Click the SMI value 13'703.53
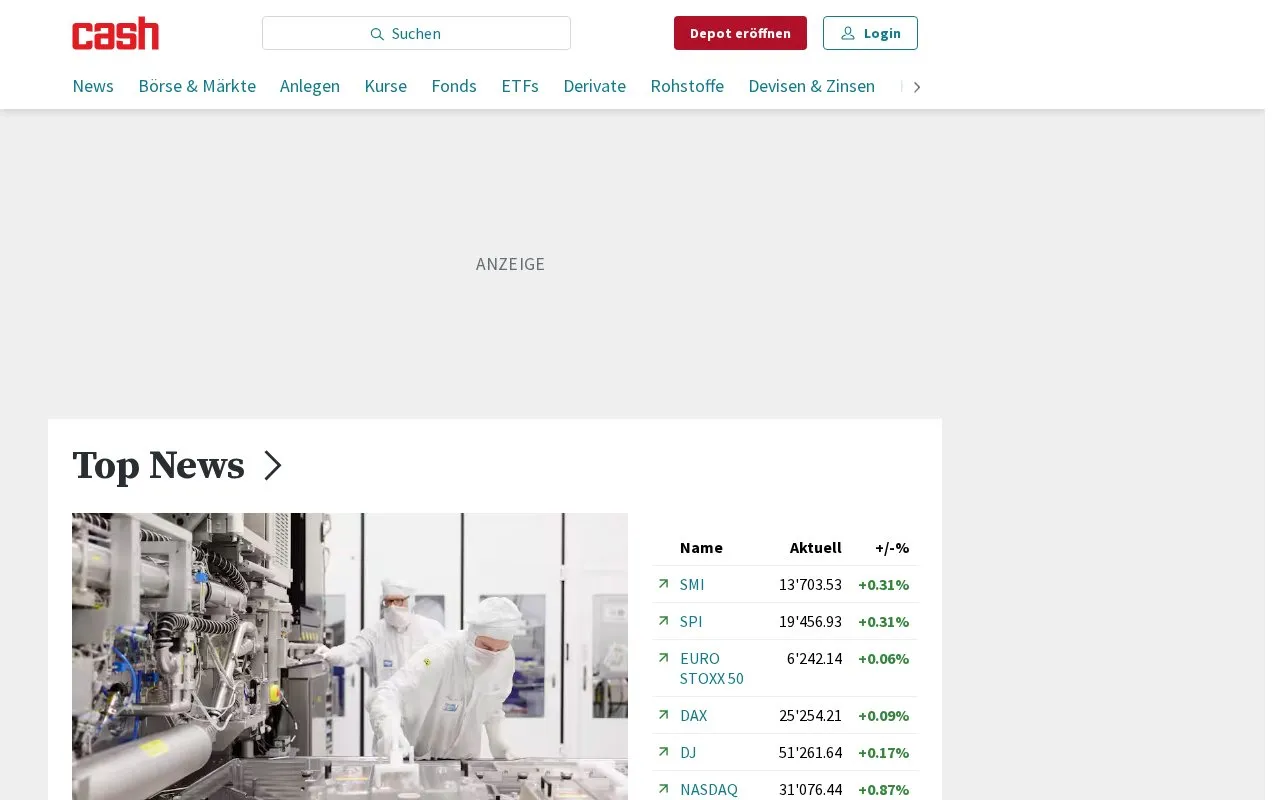 click(810, 584)
